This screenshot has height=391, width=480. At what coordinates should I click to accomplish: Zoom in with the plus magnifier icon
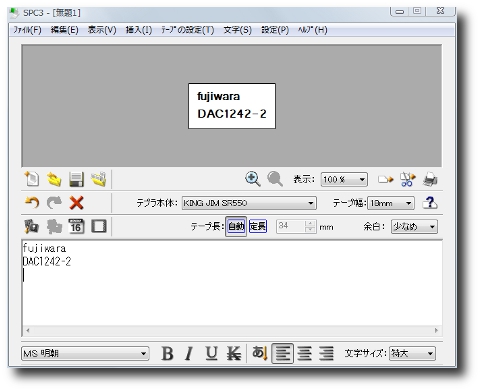253,179
